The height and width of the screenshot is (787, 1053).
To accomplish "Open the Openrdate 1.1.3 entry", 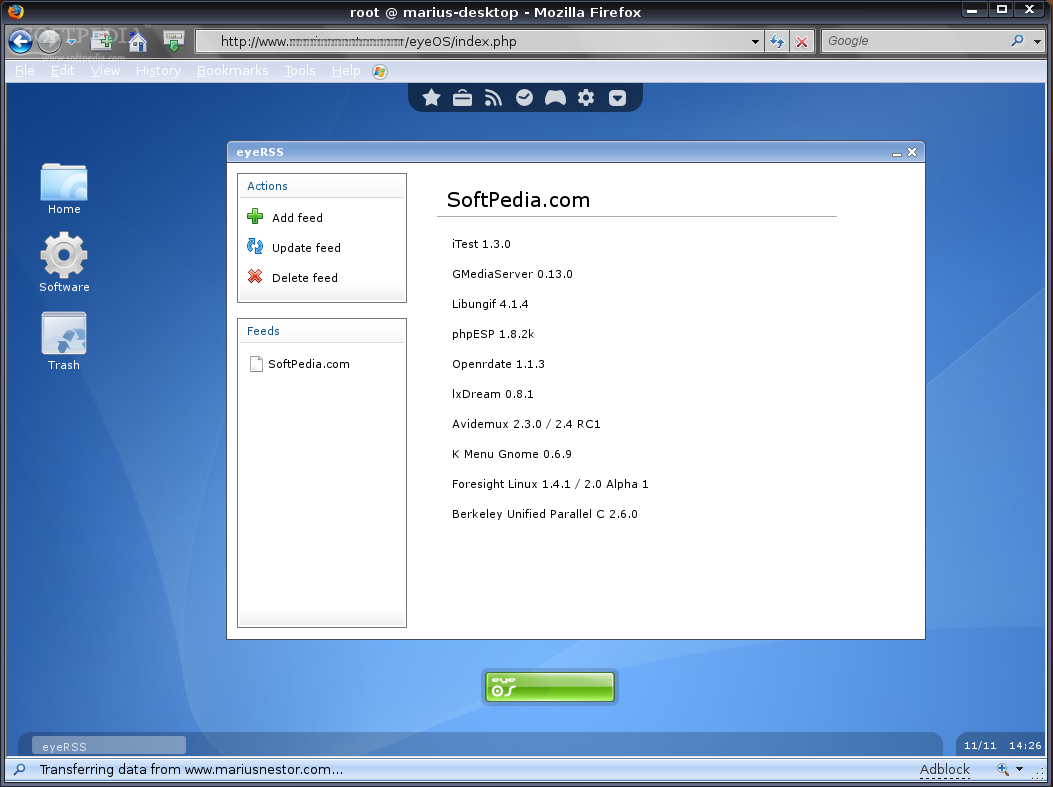I will tap(498, 364).
